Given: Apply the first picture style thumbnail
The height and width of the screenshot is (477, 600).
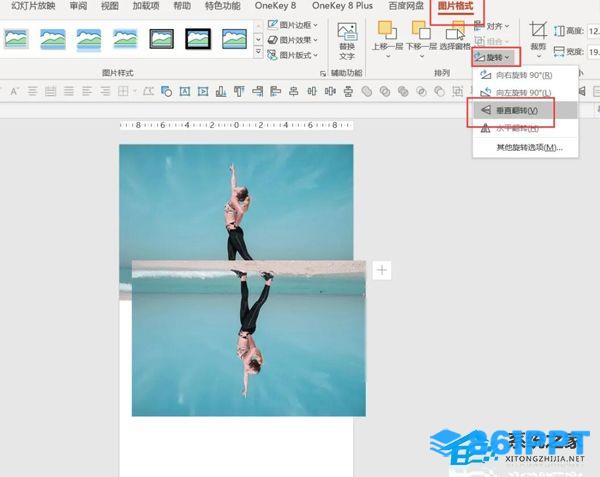Looking at the screenshot, I should (x=17, y=39).
